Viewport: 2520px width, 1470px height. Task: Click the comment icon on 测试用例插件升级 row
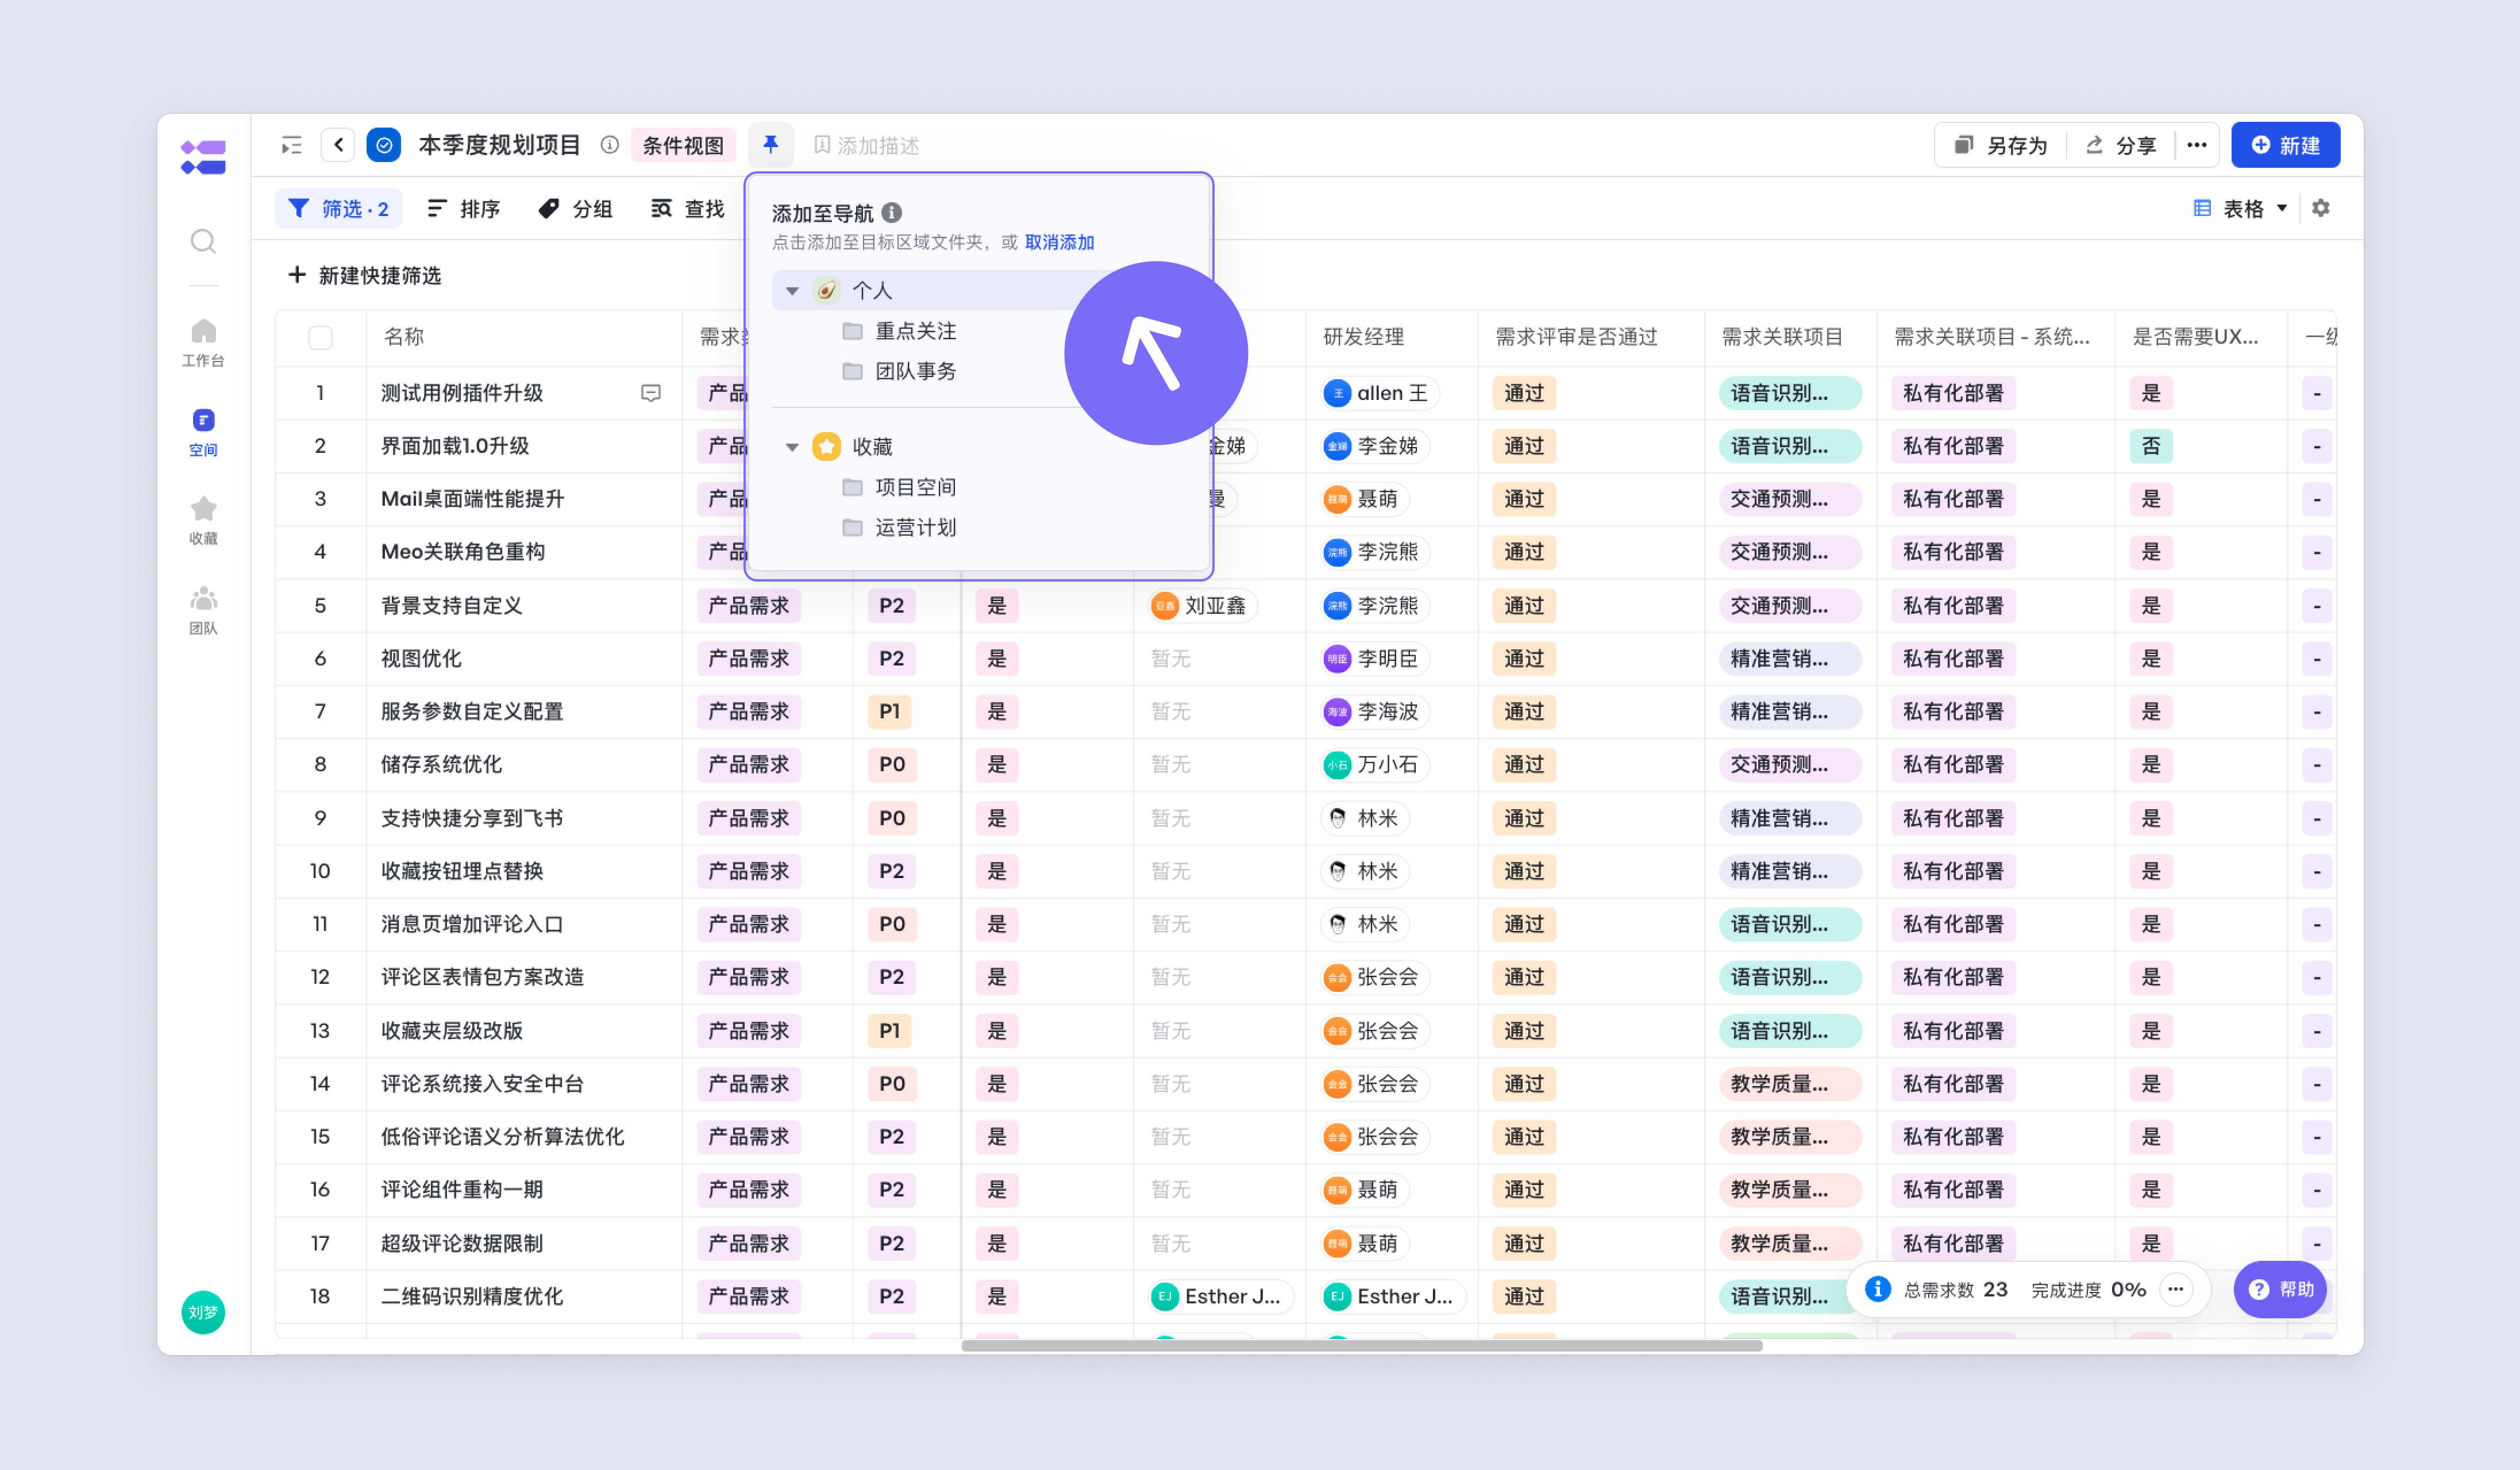click(650, 394)
